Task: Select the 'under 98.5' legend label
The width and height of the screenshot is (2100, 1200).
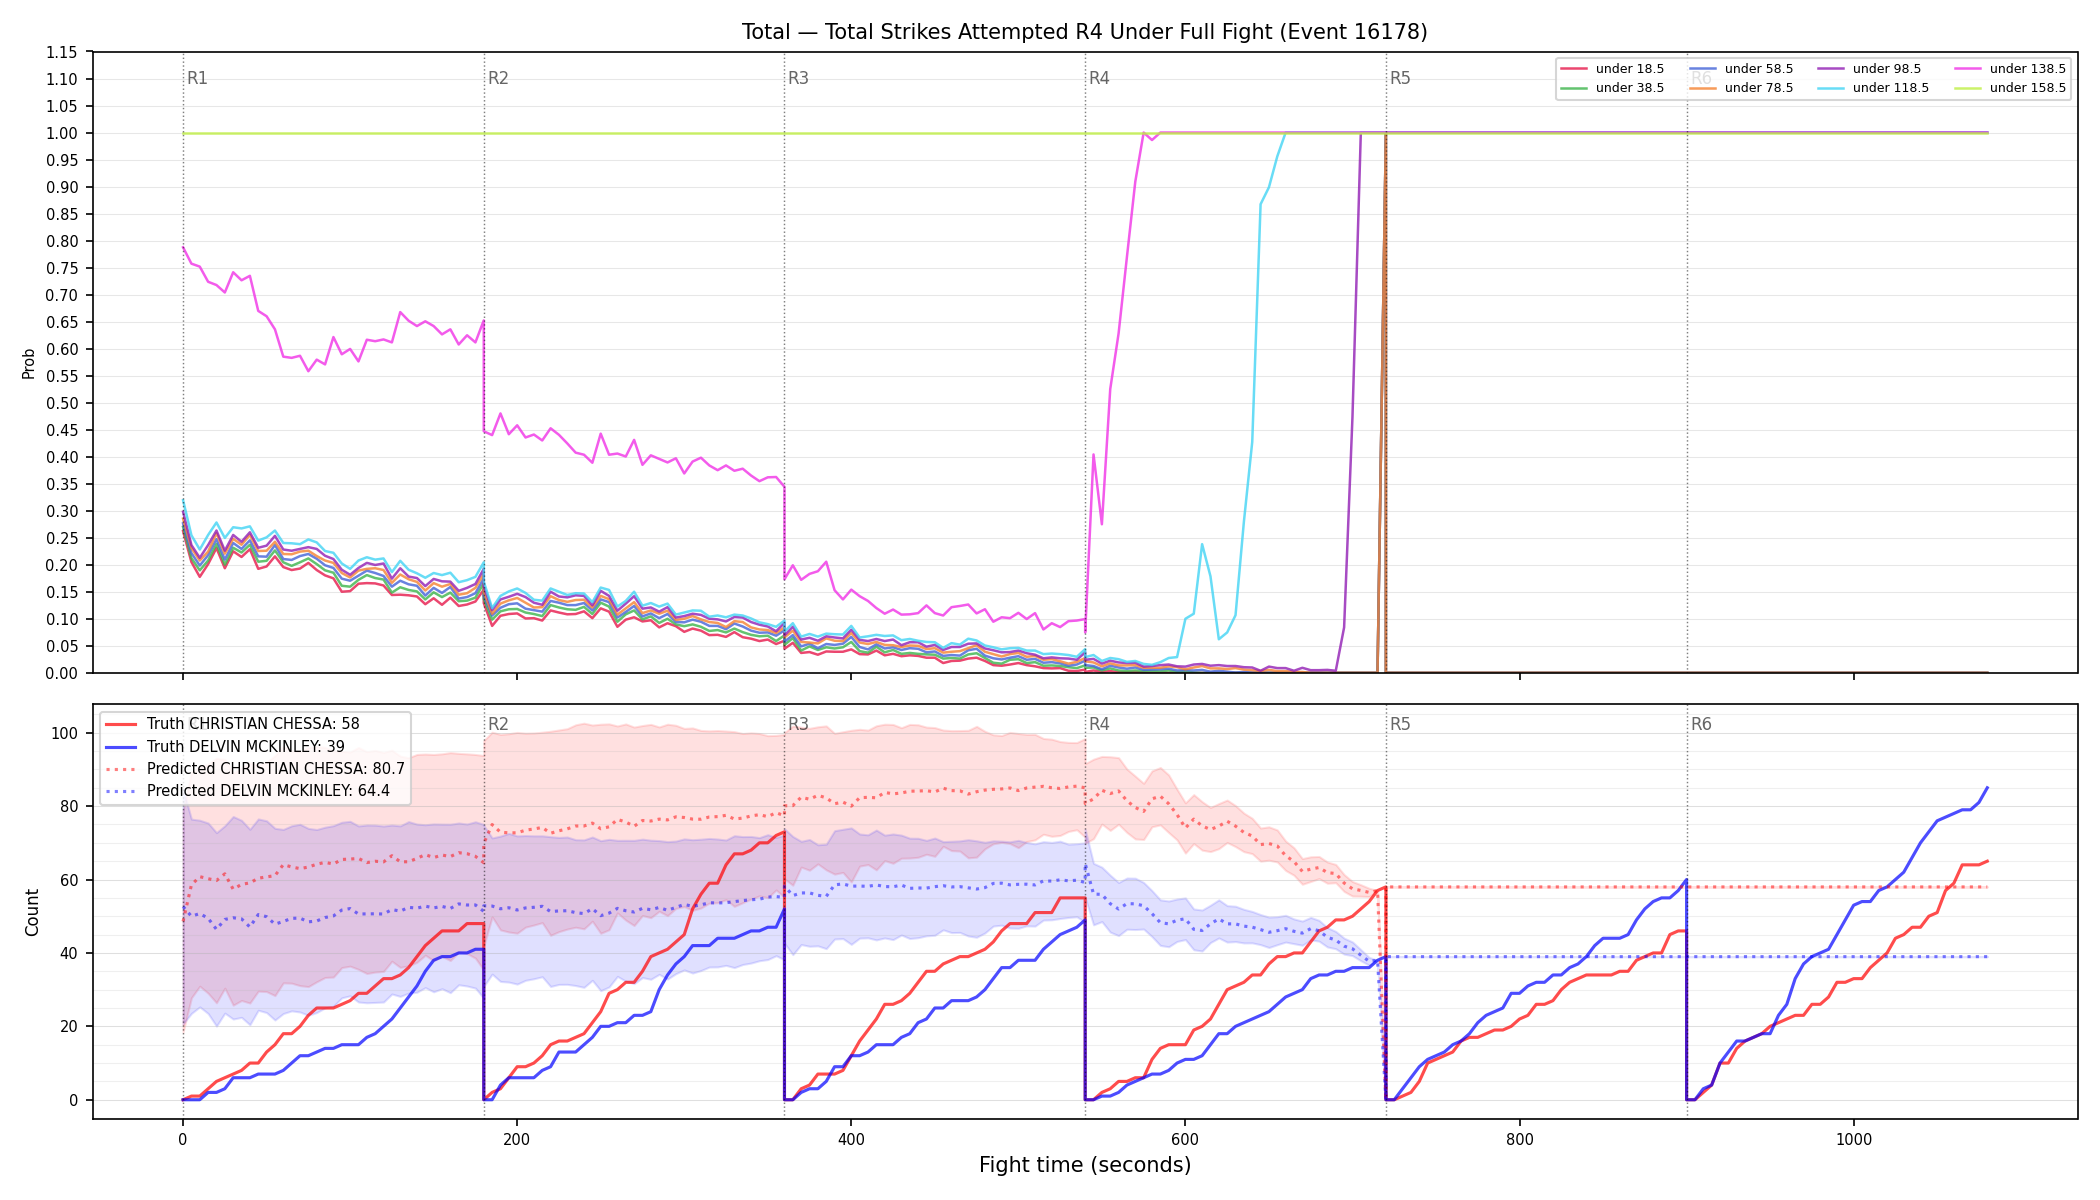Action: point(1887,69)
